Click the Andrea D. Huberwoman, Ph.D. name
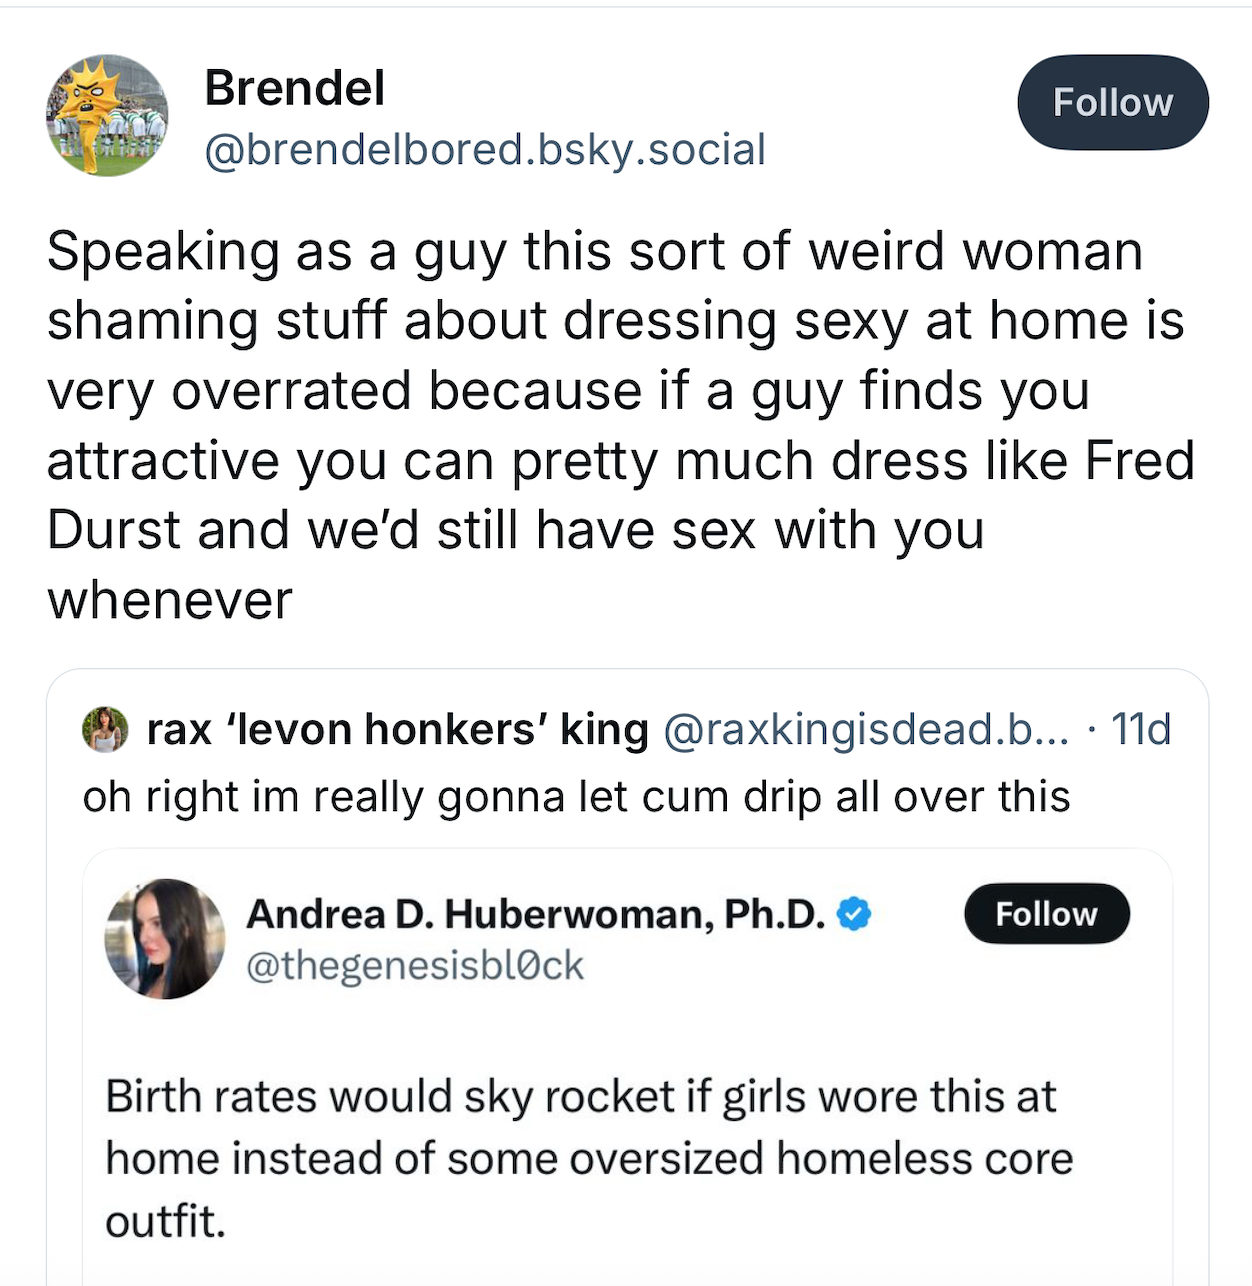The image size is (1252, 1286). [x=535, y=914]
